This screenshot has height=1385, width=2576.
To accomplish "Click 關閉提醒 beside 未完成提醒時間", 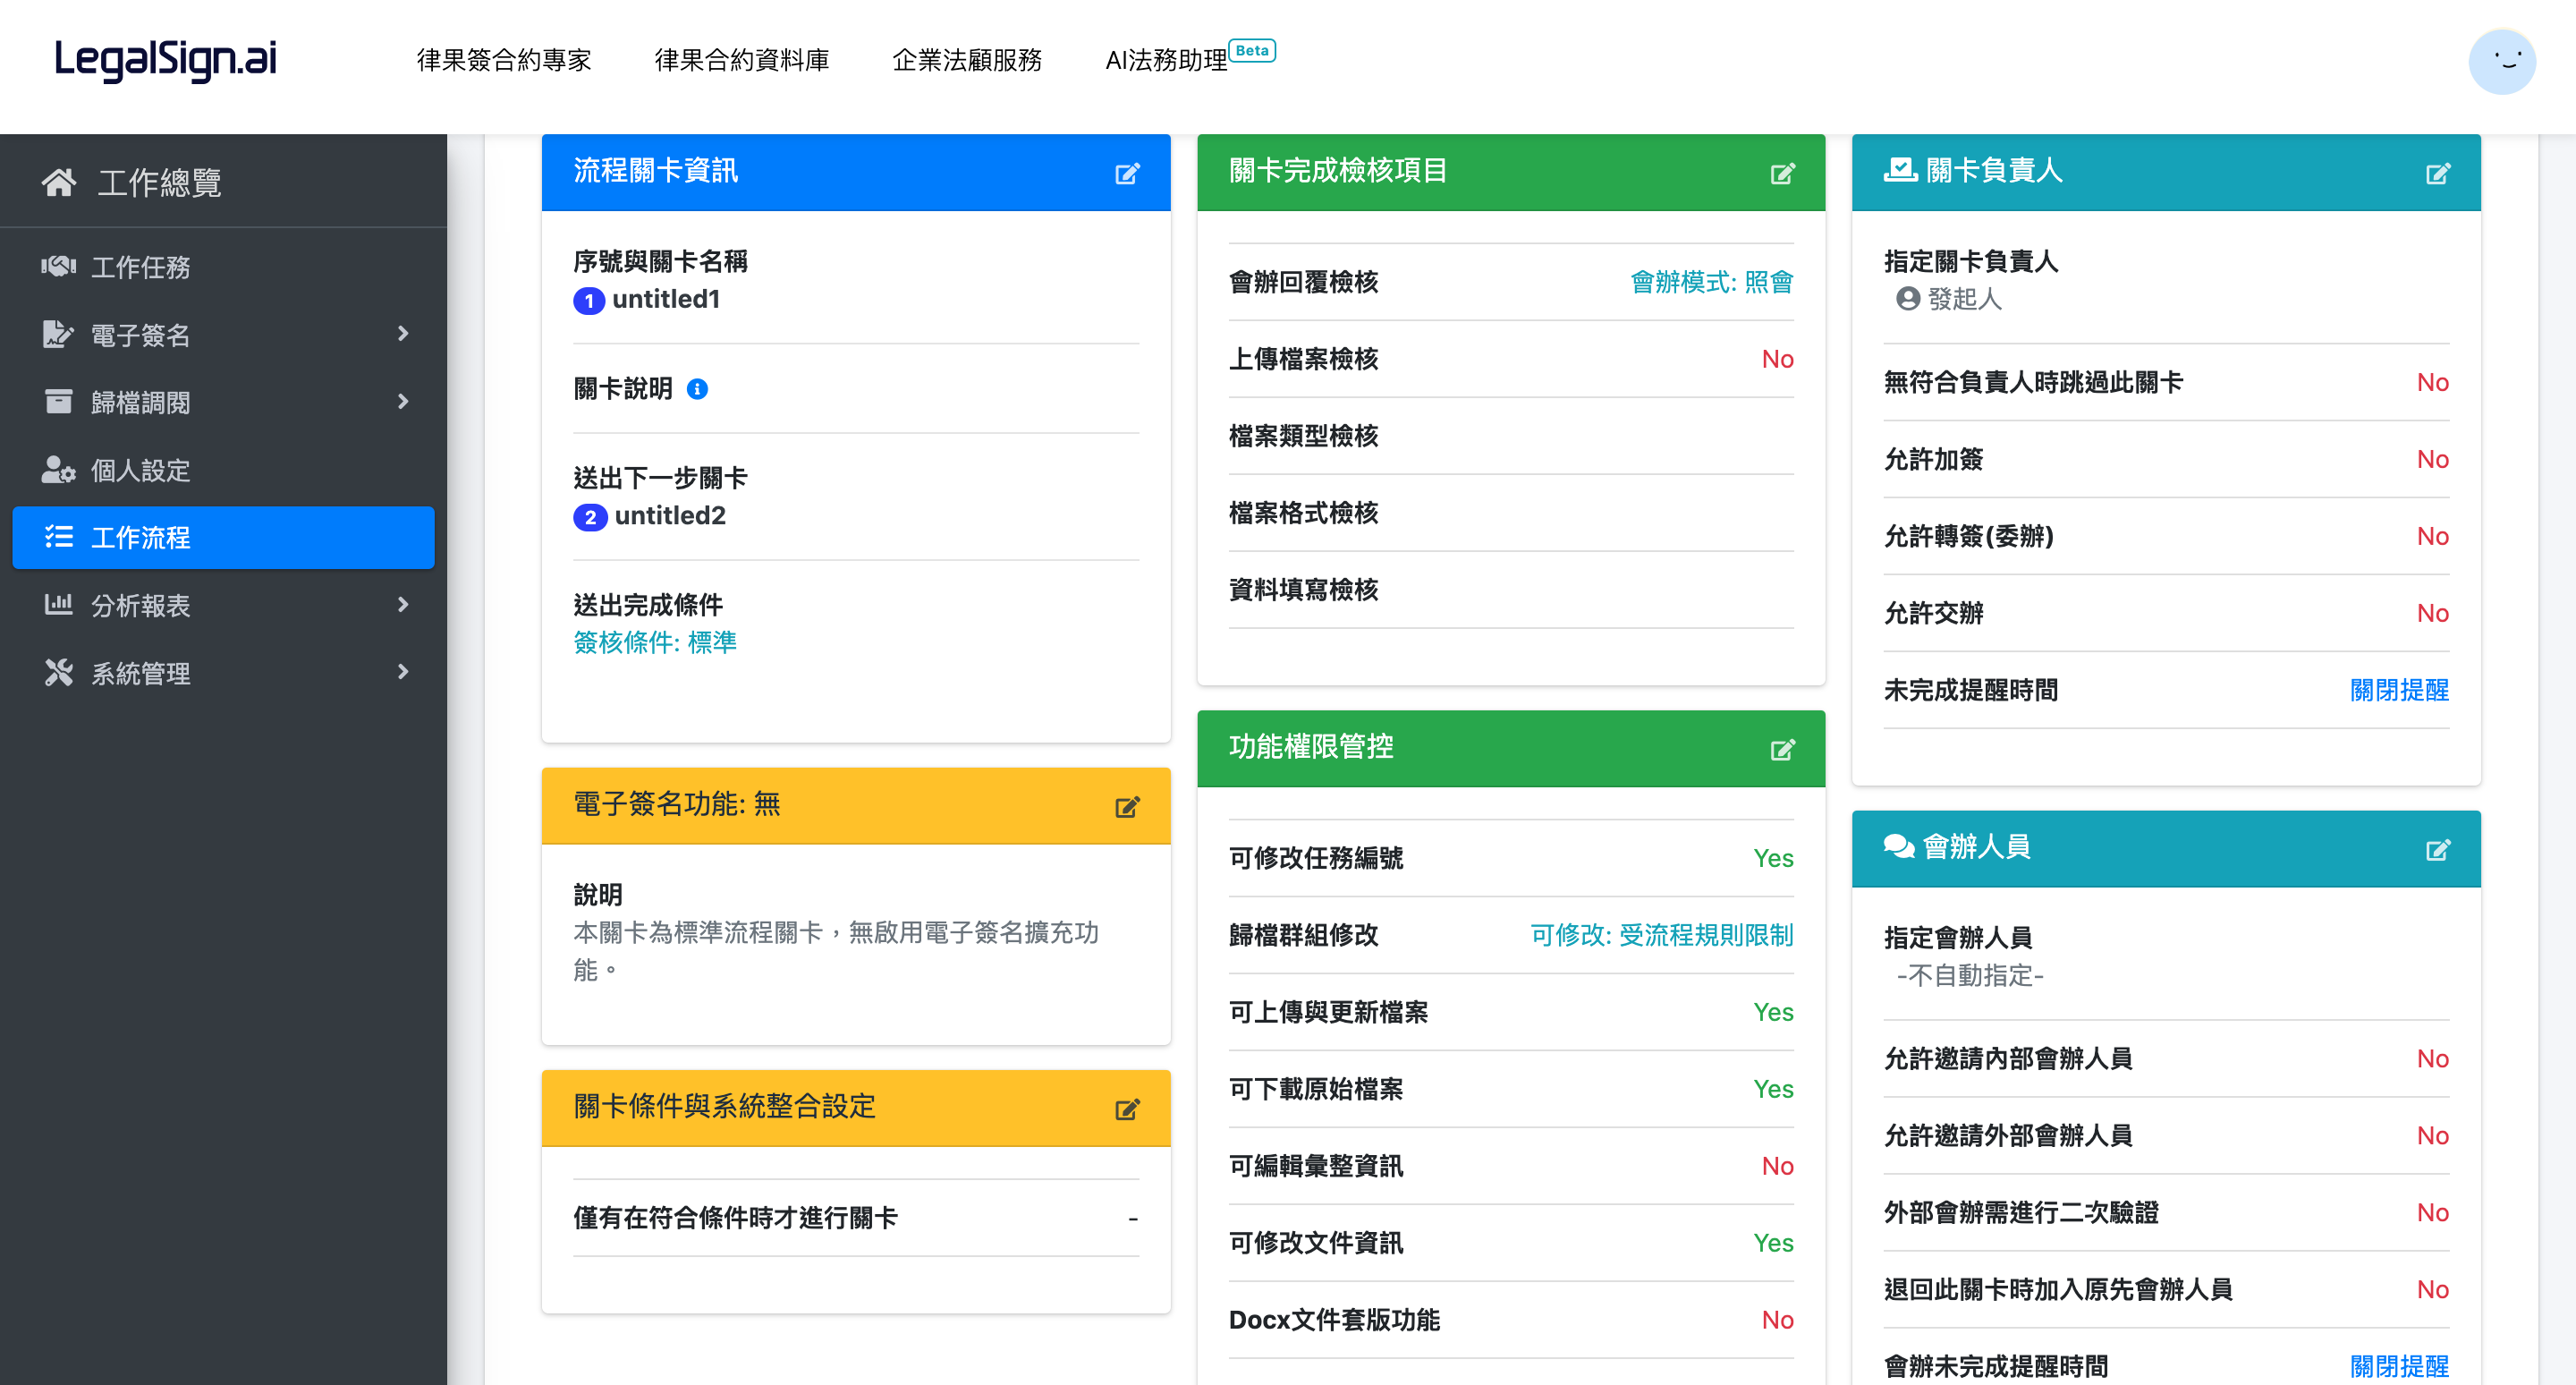I will pos(2399,690).
